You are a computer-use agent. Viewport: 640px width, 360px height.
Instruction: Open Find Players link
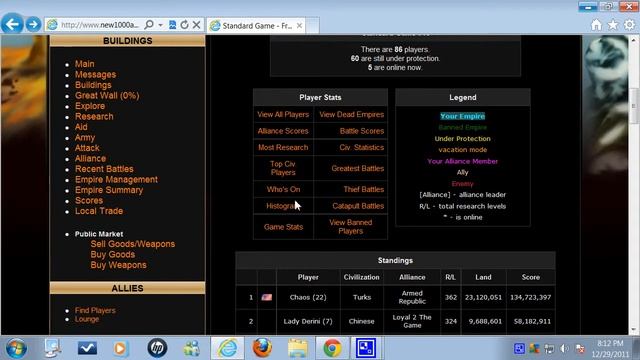tap(95, 311)
